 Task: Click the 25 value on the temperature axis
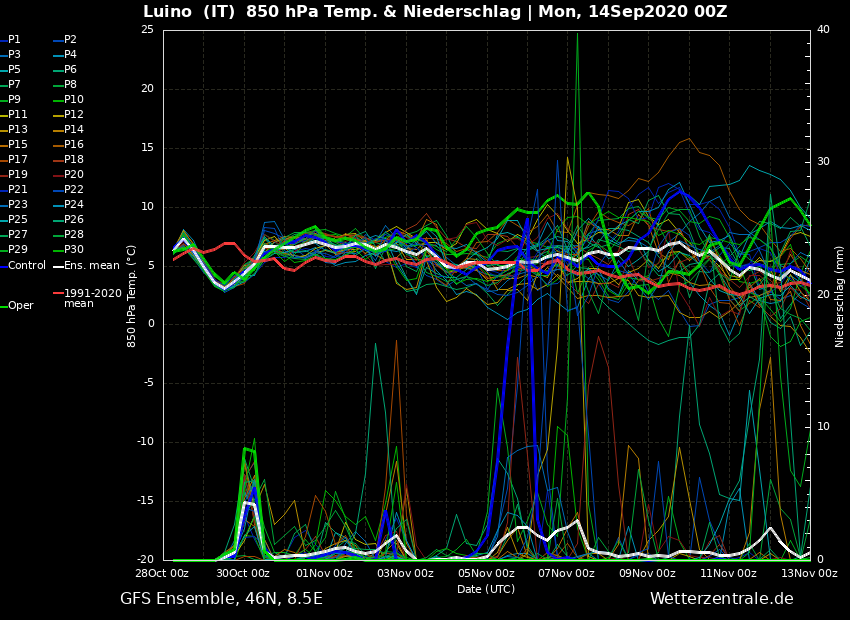[x=147, y=30]
